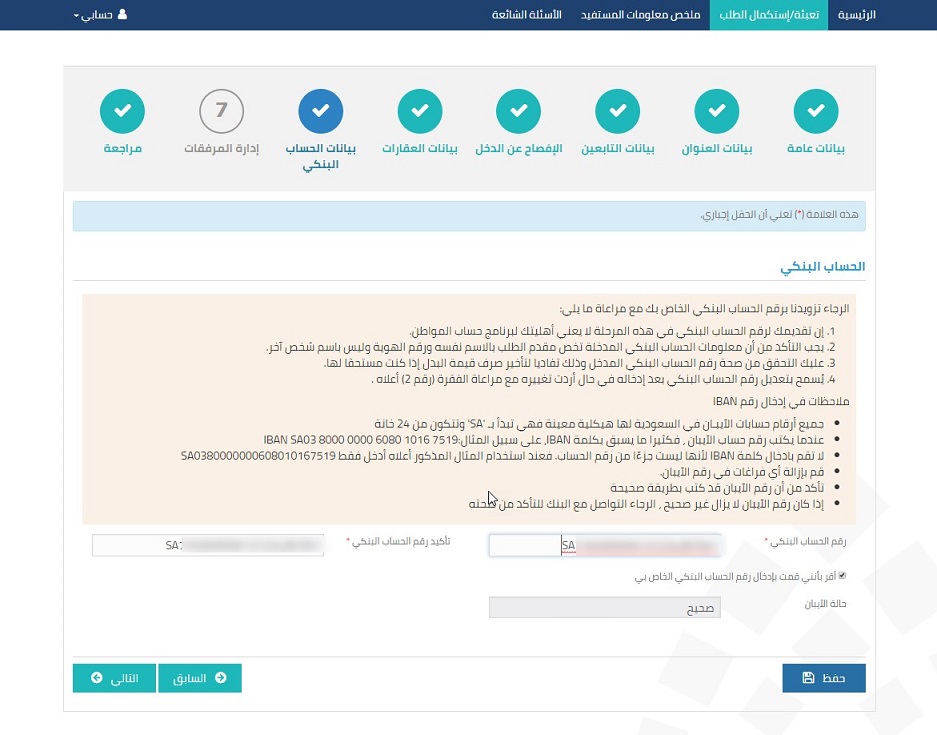
Task: Click the ملاحظات في إدخال رقم IBAN heading
Action: click(x=780, y=402)
